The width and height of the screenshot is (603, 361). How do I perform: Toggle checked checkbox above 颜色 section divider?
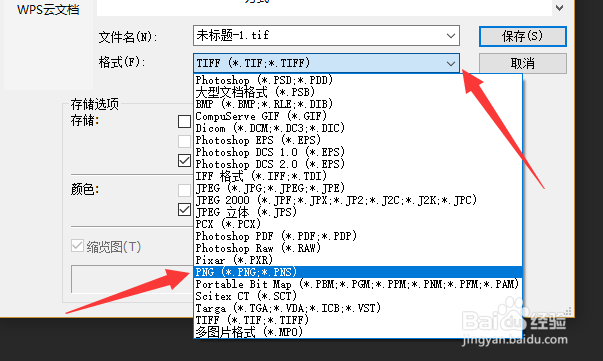(x=184, y=160)
